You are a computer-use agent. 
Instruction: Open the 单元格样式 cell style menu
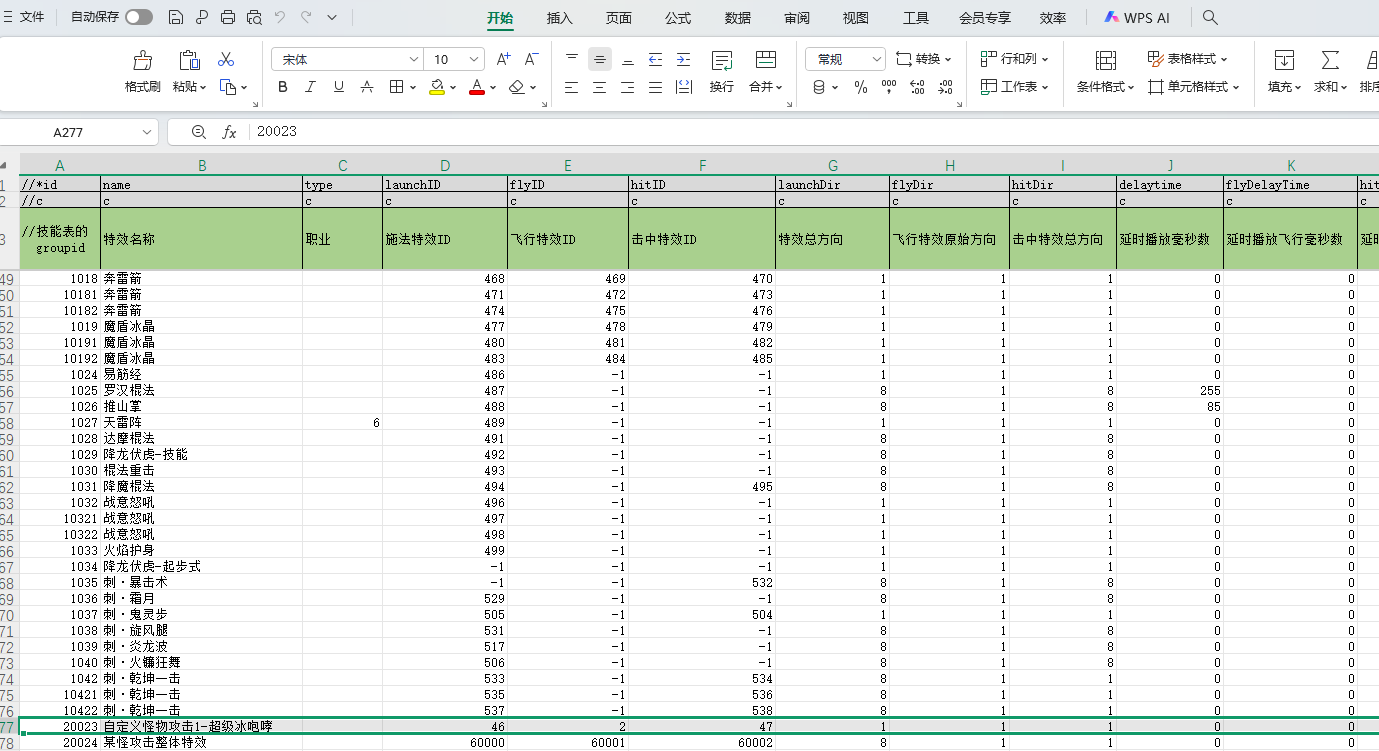click(x=1194, y=87)
